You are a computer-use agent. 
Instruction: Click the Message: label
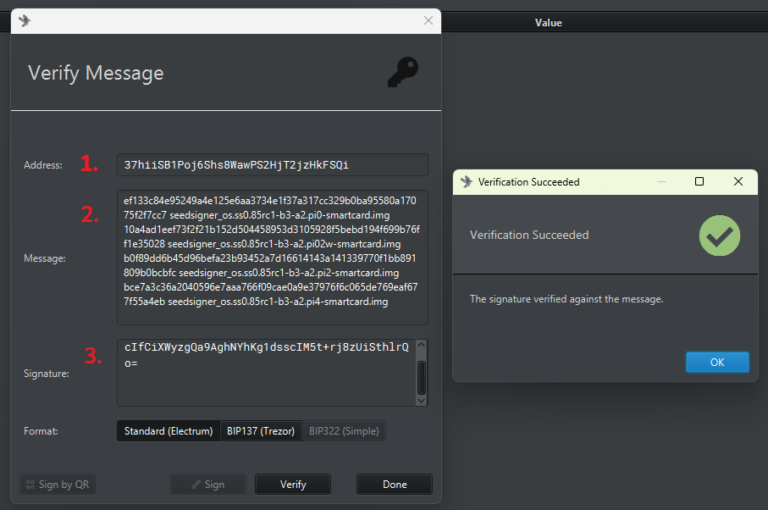(45, 258)
